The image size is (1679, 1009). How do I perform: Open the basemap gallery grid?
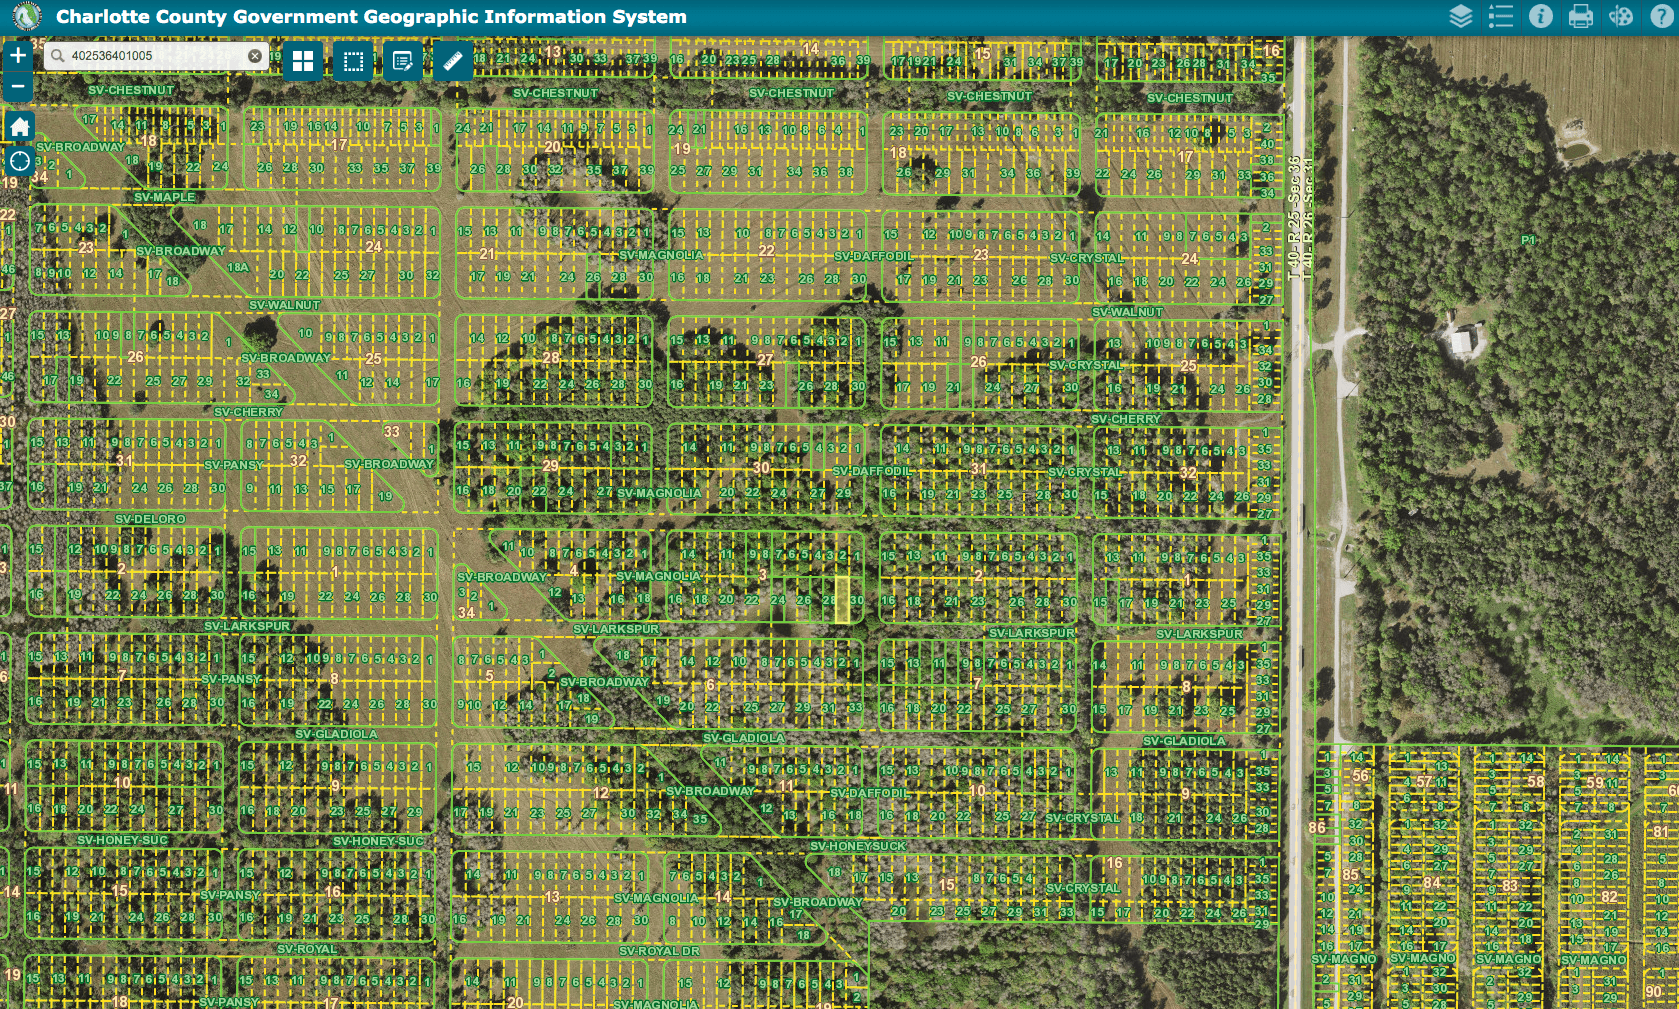click(x=303, y=62)
